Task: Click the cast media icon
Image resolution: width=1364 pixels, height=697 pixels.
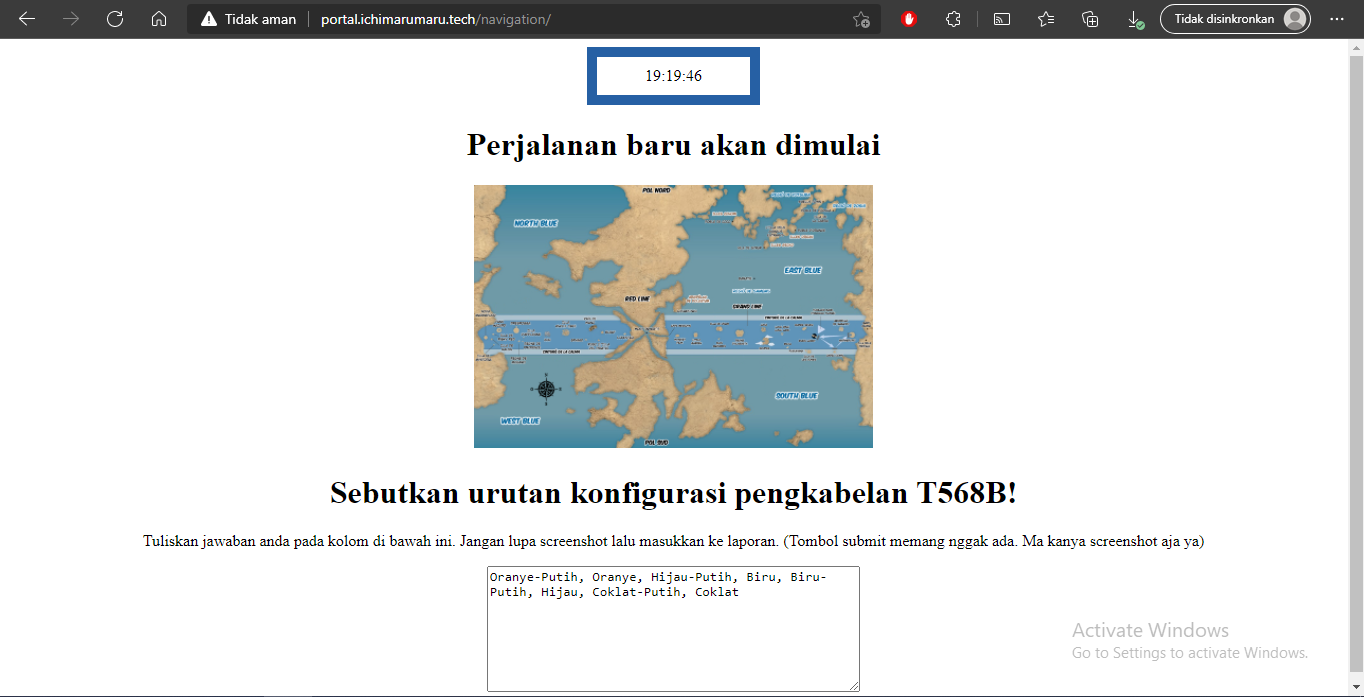Action: pyautogui.click(x=1001, y=19)
